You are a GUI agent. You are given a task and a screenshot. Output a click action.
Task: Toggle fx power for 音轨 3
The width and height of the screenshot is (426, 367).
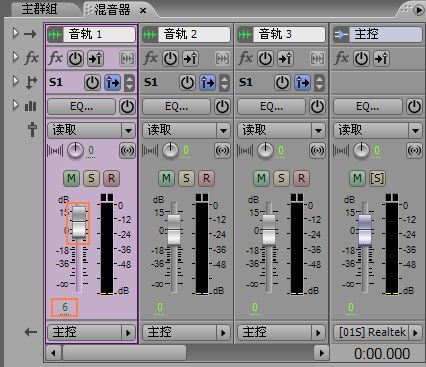point(265,59)
